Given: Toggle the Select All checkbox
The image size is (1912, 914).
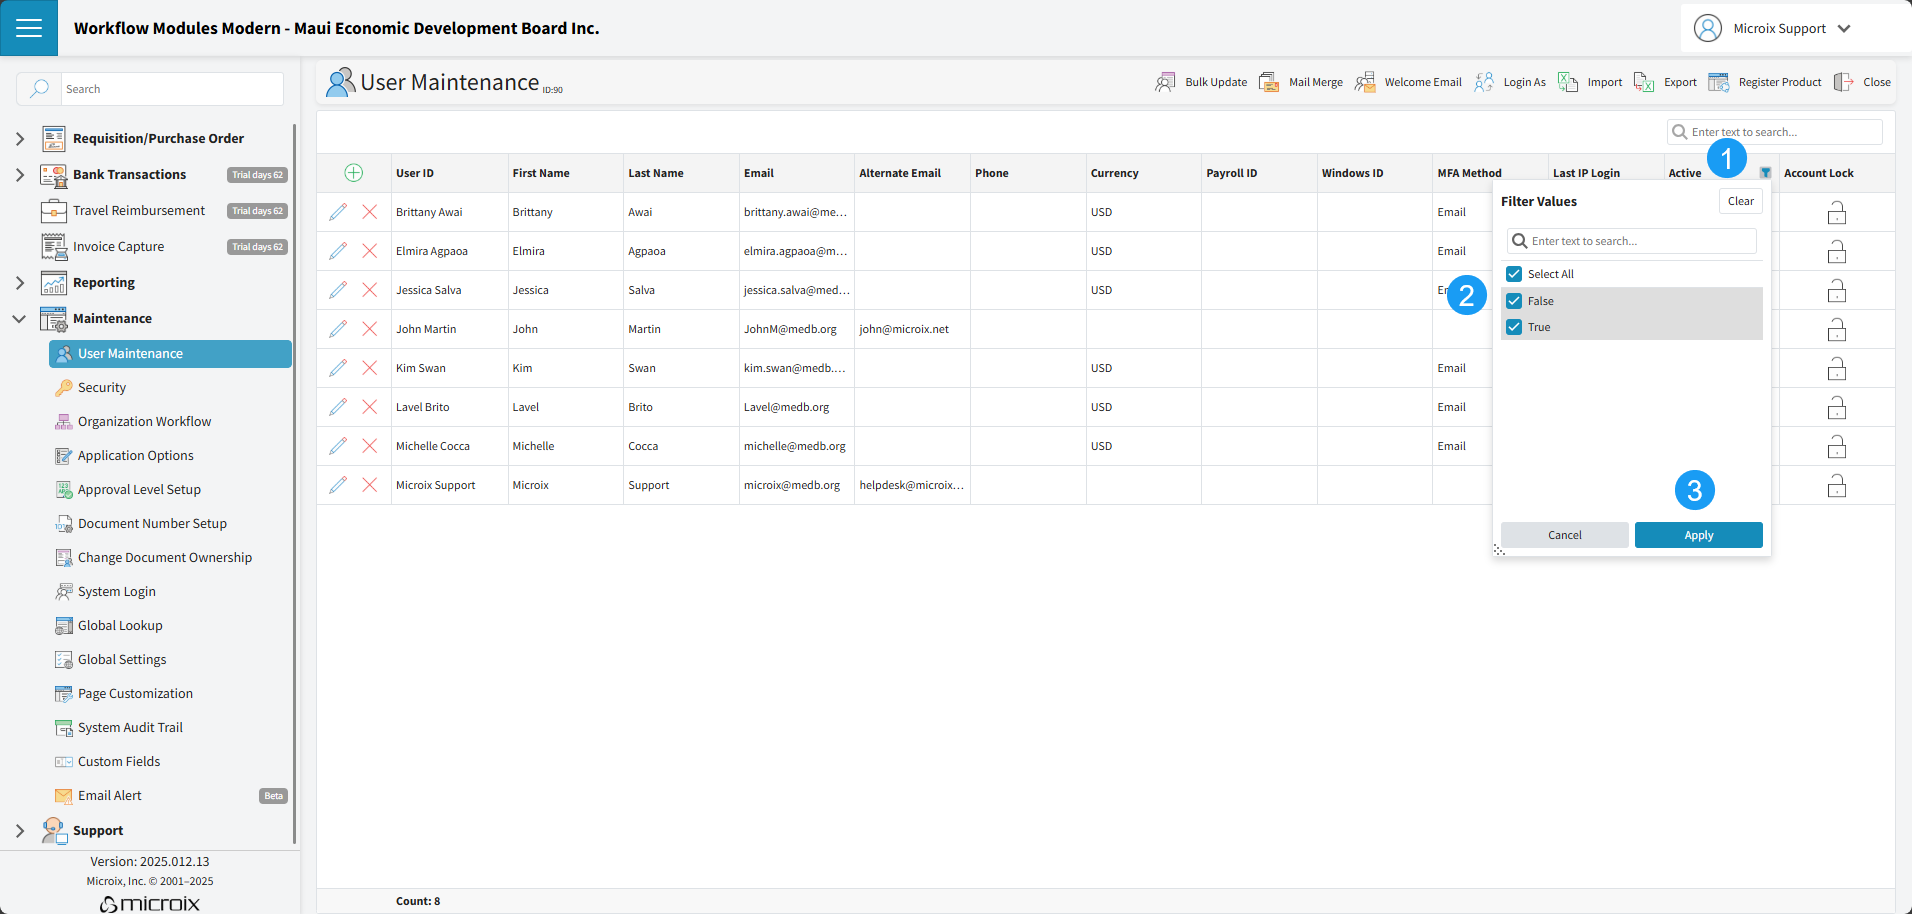Looking at the screenshot, I should pyautogui.click(x=1514, y=274).
